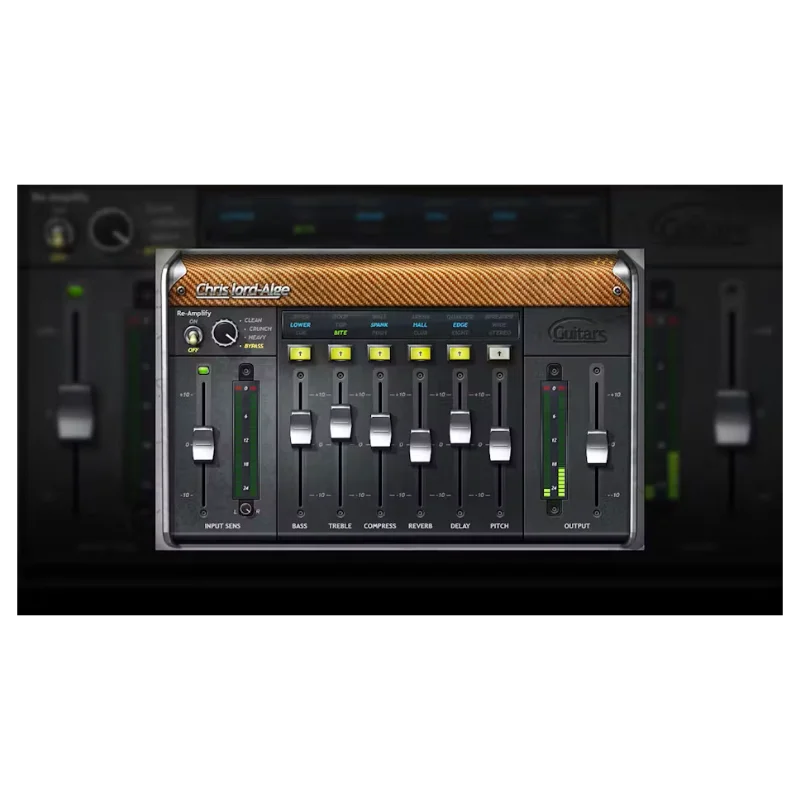Click the white mode button above the Pitch fader
The width and height of the screenshot is (800, 800).
(x=499, y=353)
